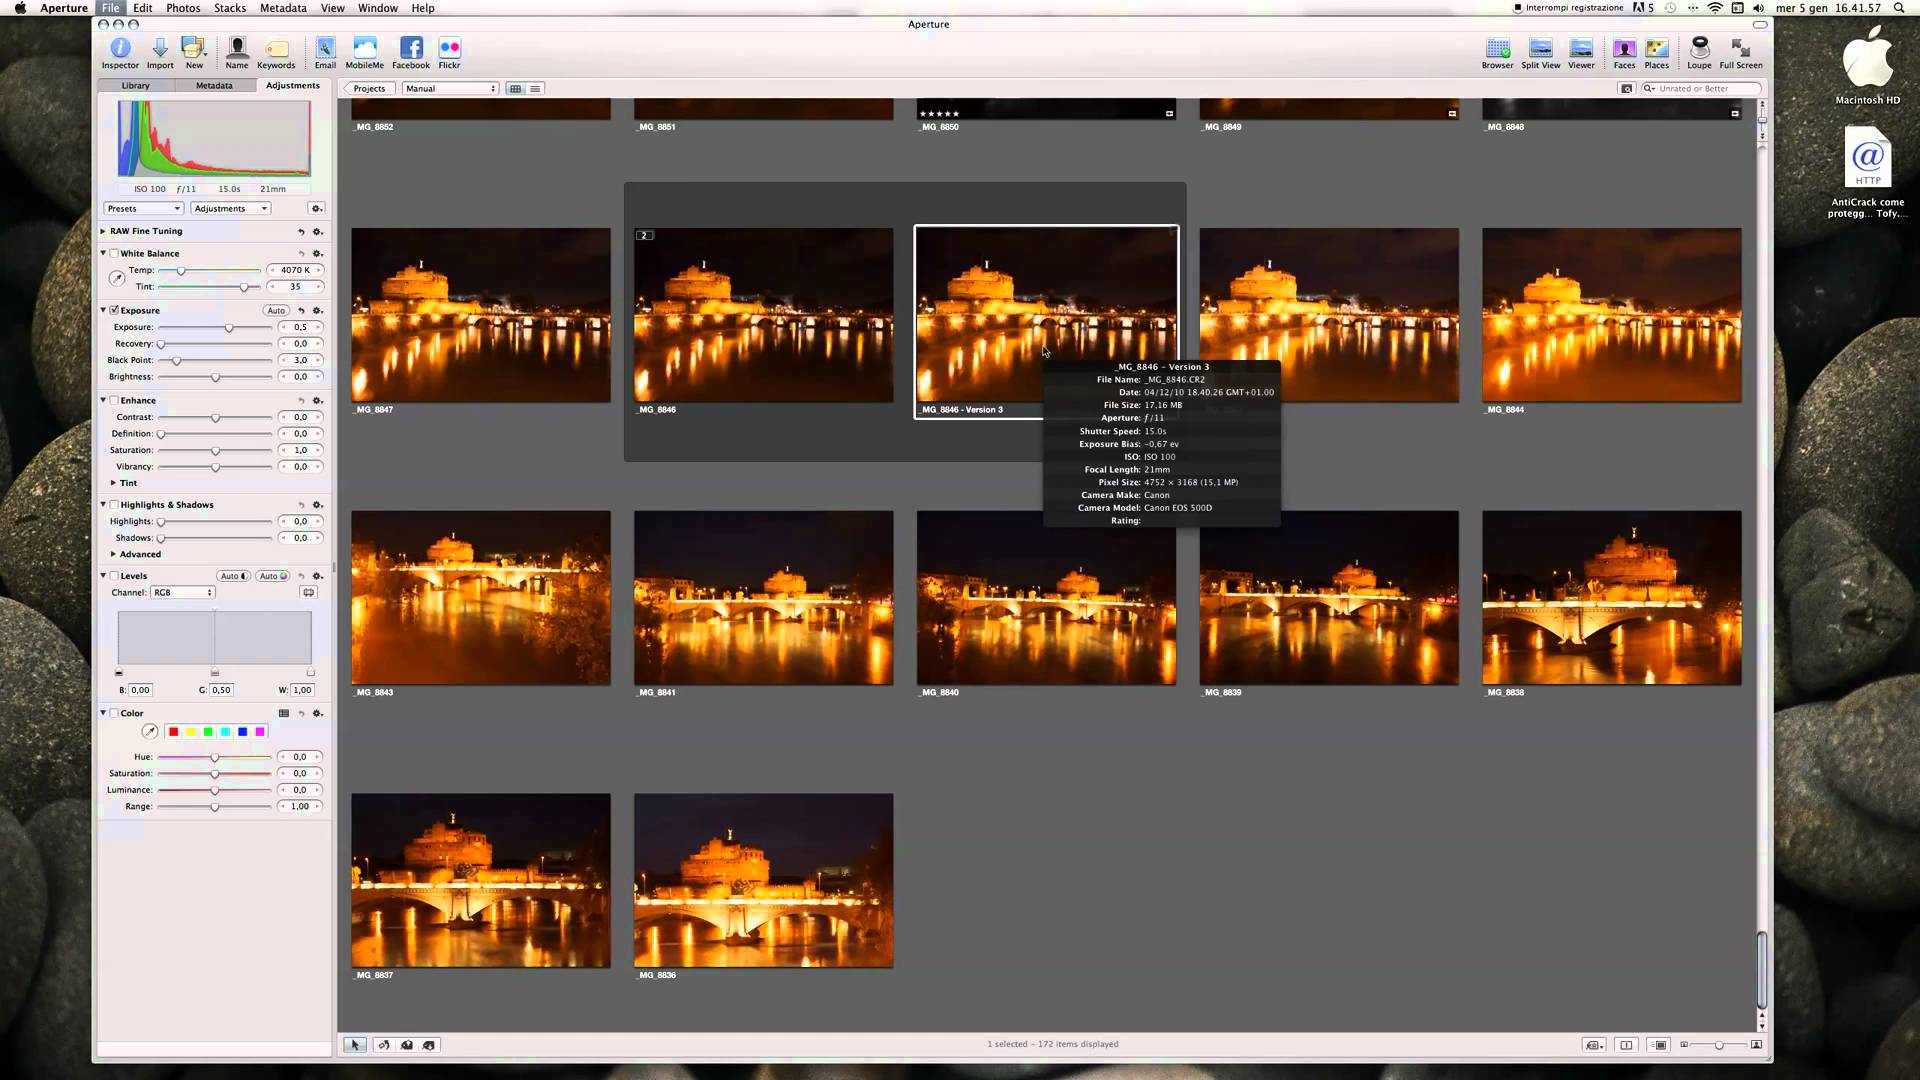Toggle quarter-tone levels button
The image size is (1920, 1080).
click(x=309, y=593)
